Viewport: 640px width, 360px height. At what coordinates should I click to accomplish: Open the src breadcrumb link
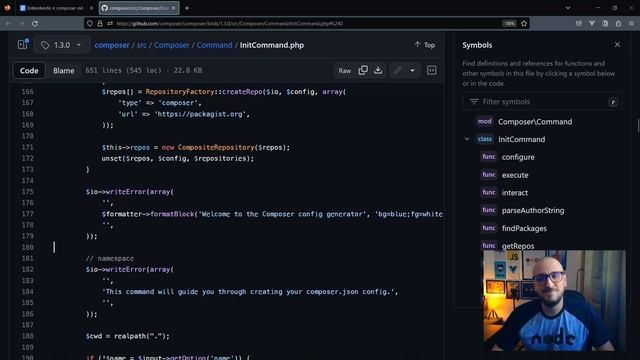tap(142, 45)
